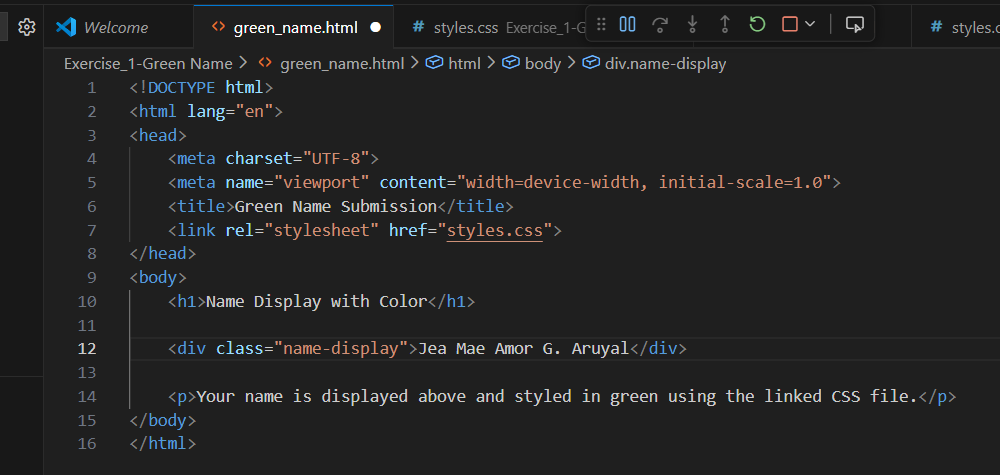Click unsaved dot on green_name.html tab

(x=376, y=28)
